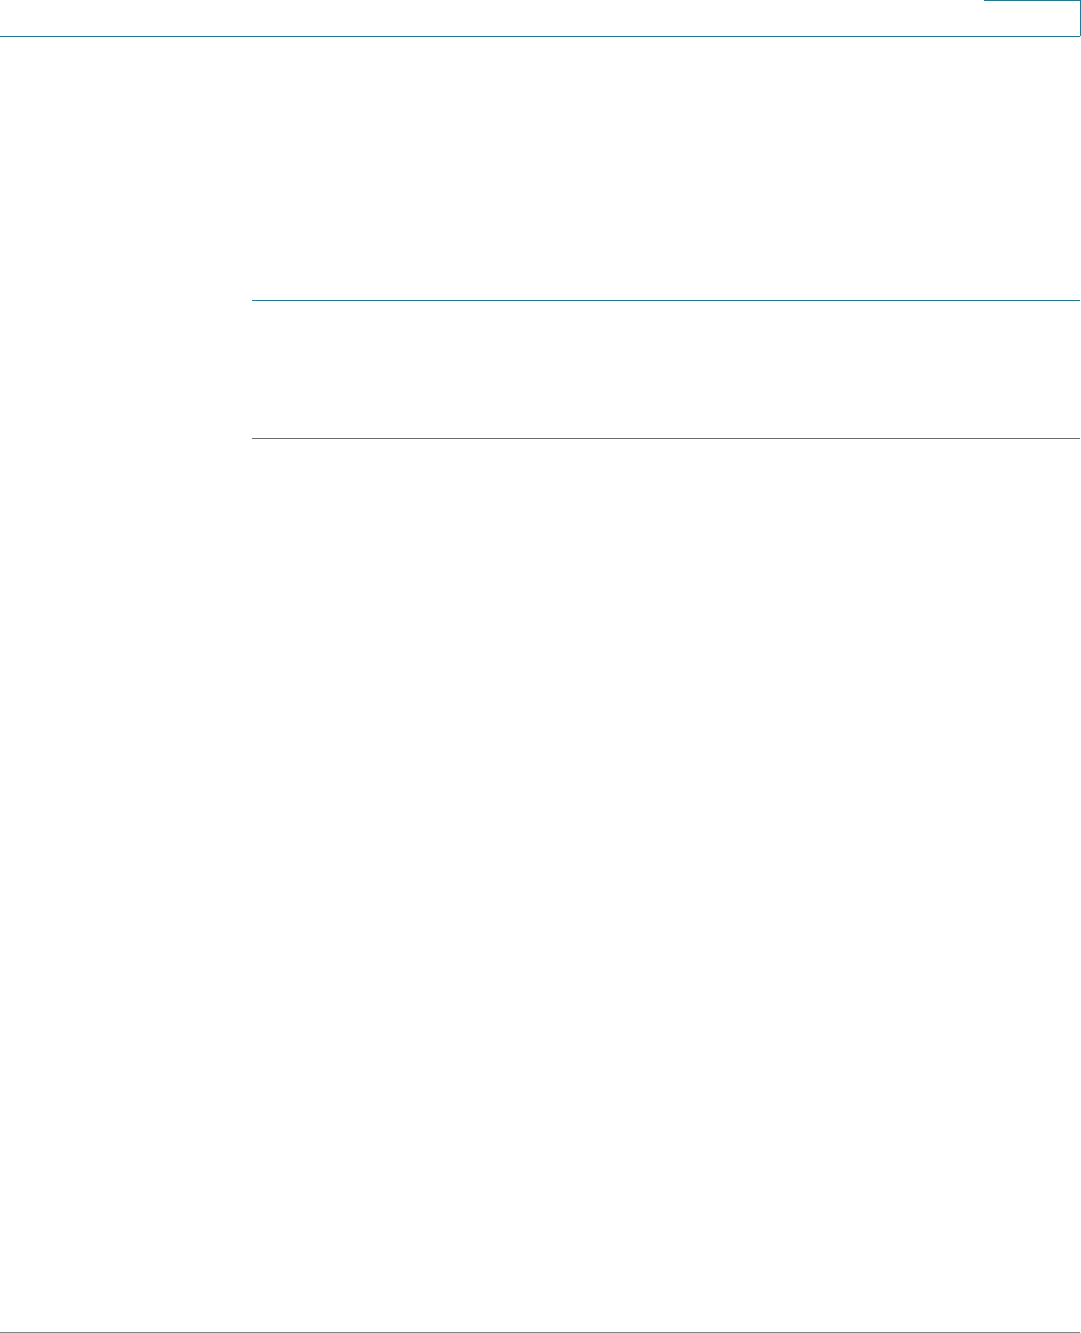
Task: Click the blank page body below the note block
Action: point(666,885)
